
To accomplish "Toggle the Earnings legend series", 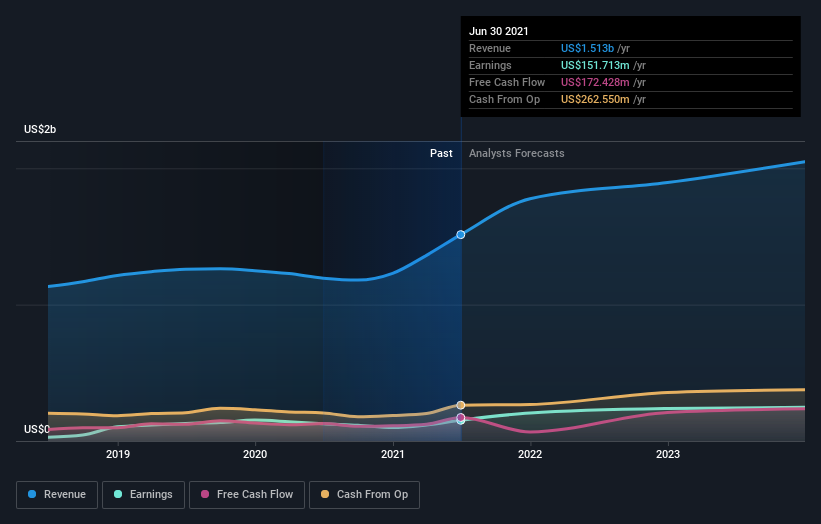I will click(143, 495).
